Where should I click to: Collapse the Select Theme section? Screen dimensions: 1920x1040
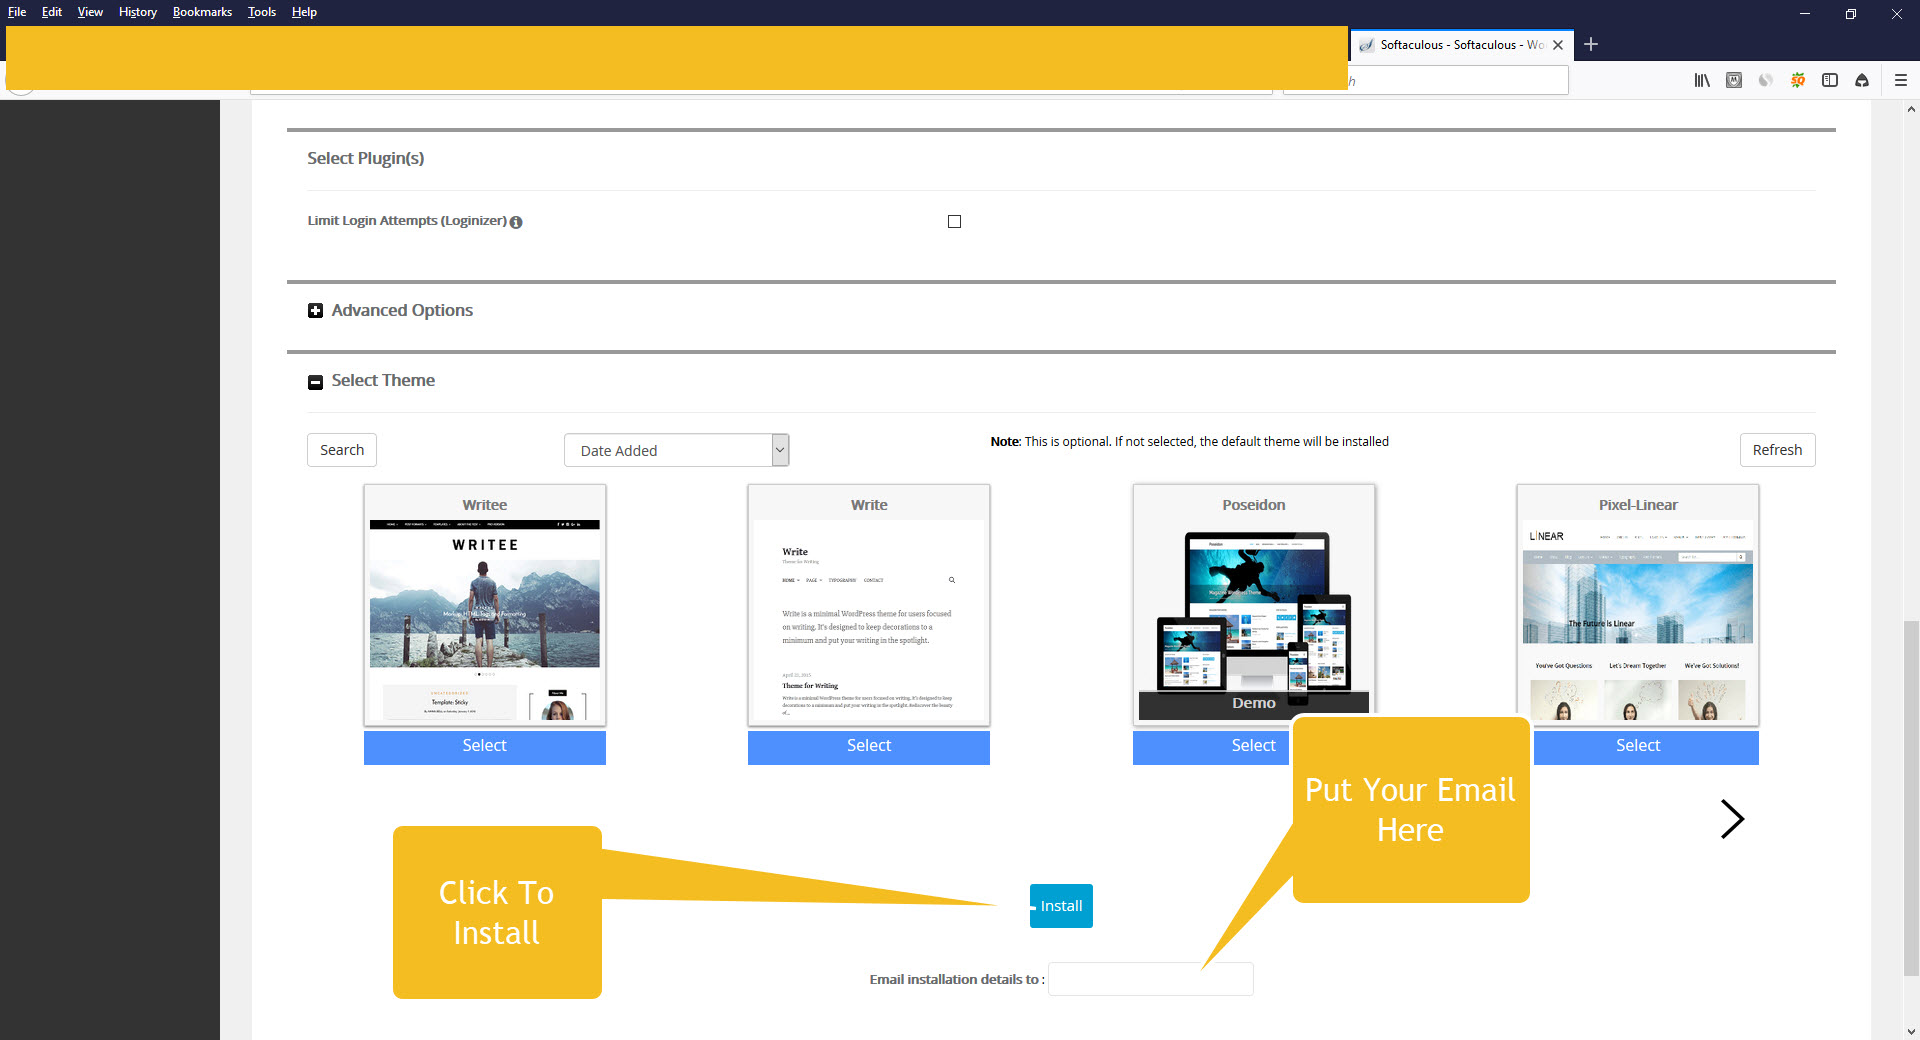pyautogui.click(x=316, y=382)
